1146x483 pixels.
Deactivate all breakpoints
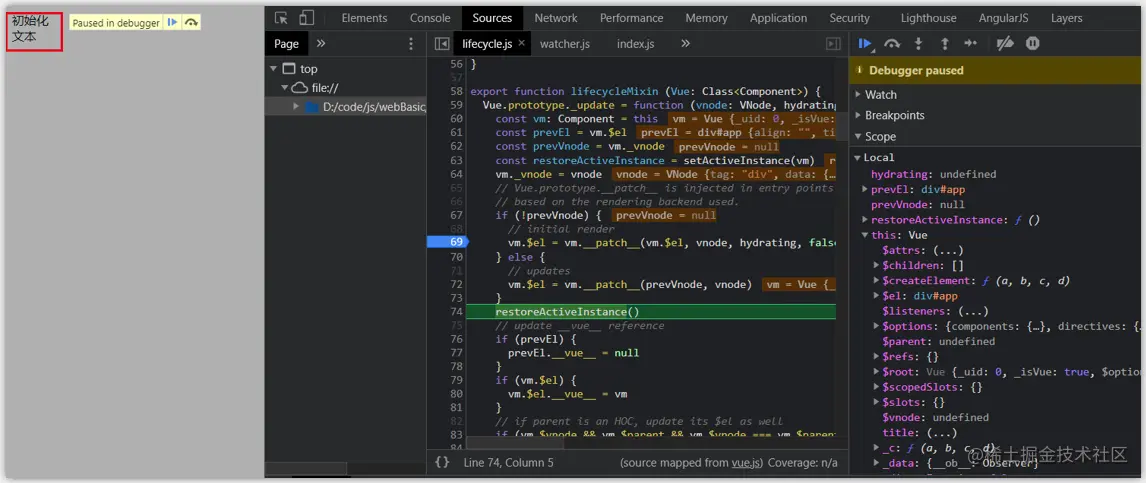1005,43
